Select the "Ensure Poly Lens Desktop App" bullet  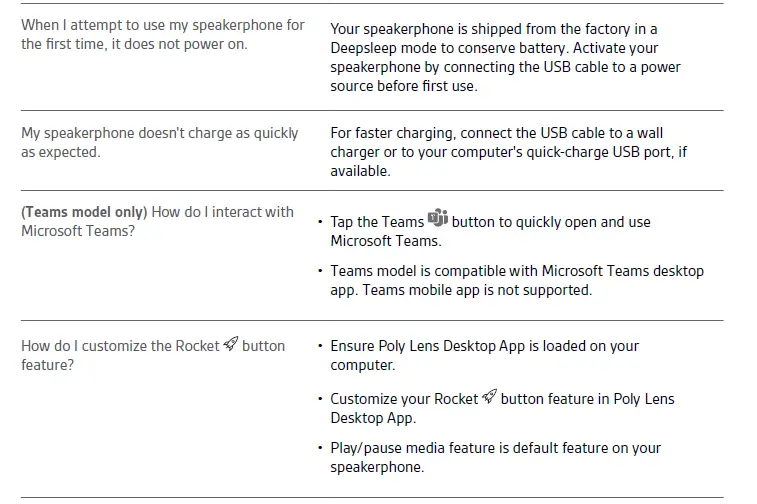pyautogui.click(x=485, y=355)
